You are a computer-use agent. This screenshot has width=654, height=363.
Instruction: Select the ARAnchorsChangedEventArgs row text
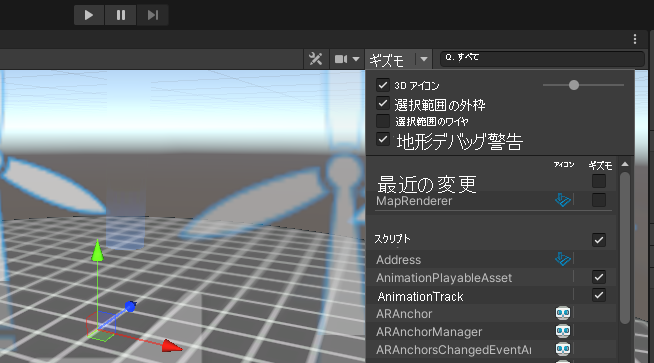click(453, 350)
